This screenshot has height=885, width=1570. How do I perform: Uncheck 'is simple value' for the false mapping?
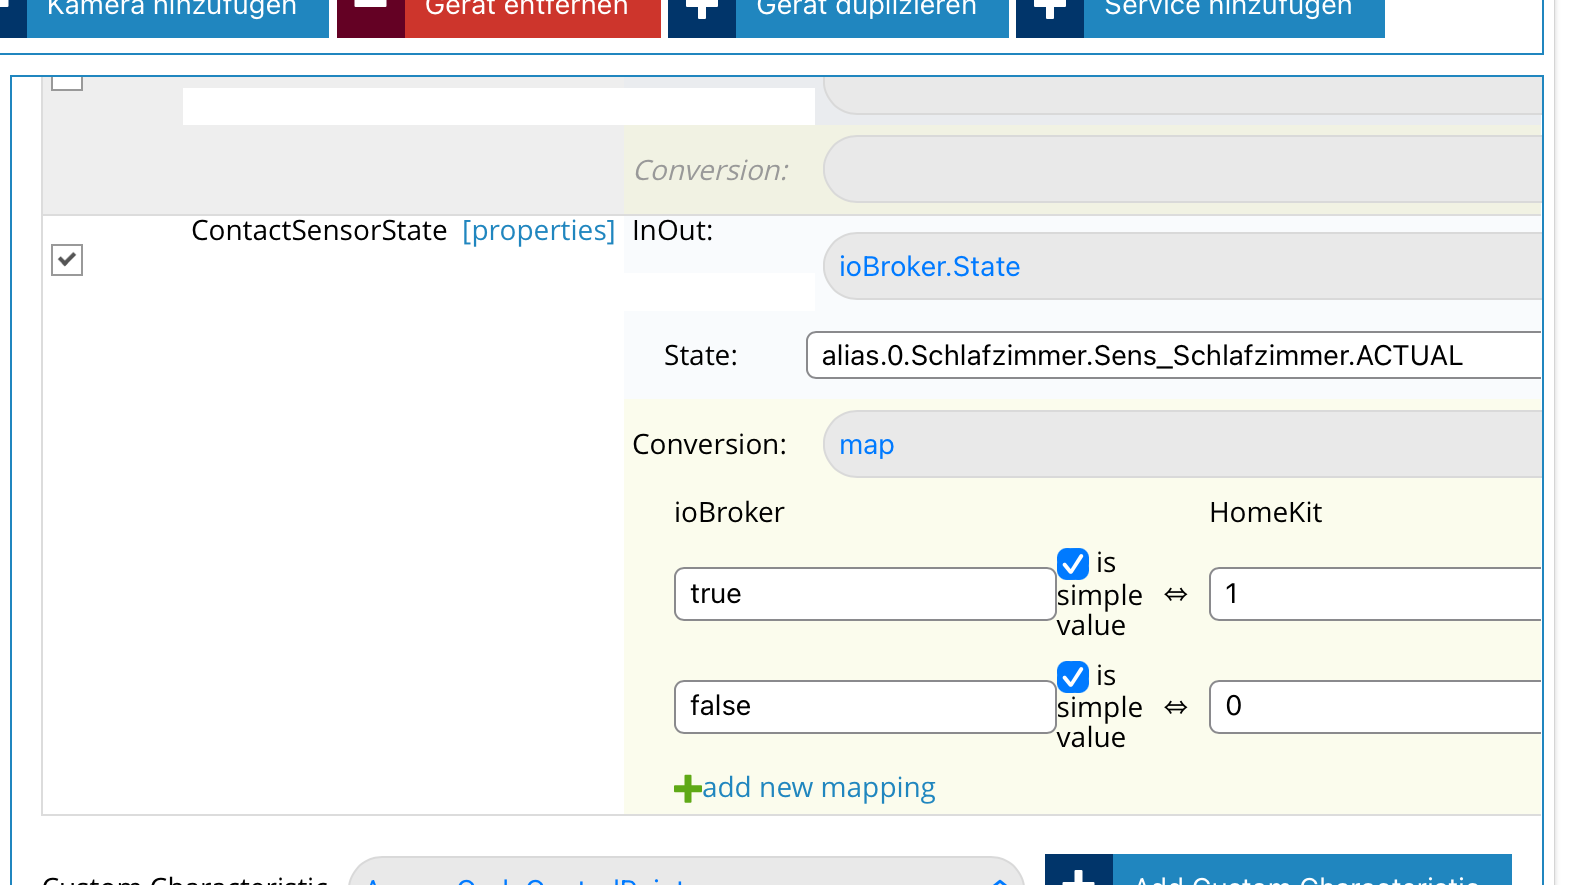point(1073,677)
